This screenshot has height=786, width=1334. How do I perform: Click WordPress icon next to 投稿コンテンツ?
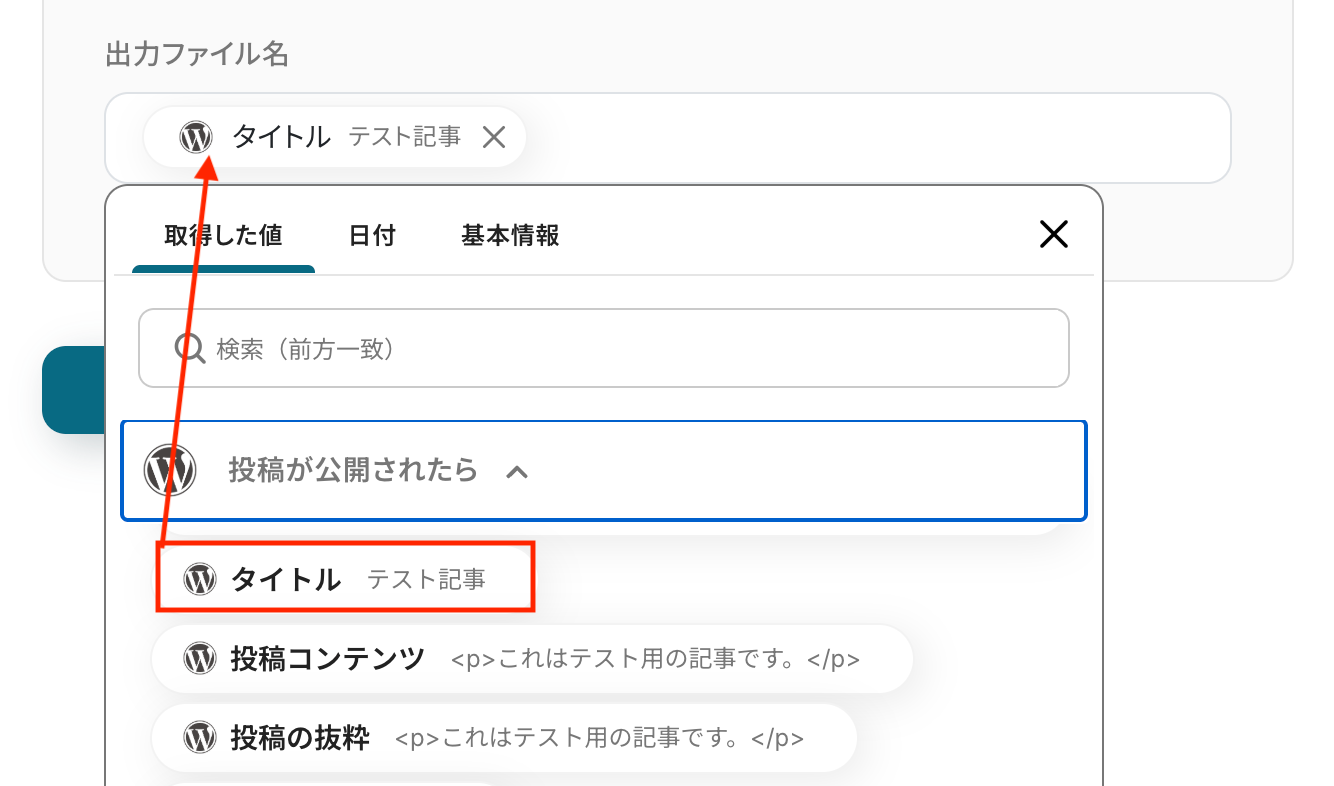200,659
